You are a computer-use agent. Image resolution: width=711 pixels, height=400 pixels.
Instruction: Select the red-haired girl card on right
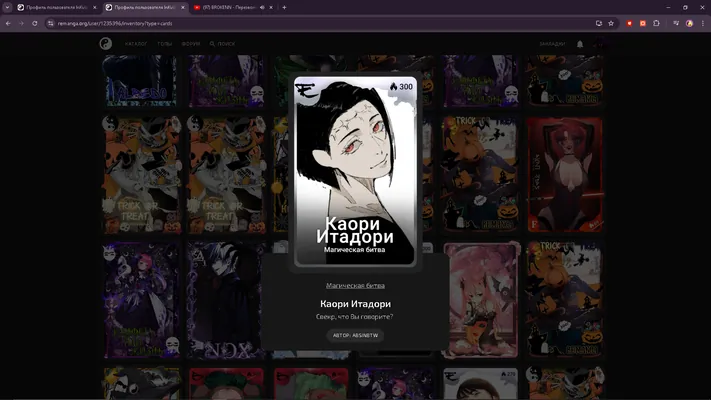tap(565, 175)
